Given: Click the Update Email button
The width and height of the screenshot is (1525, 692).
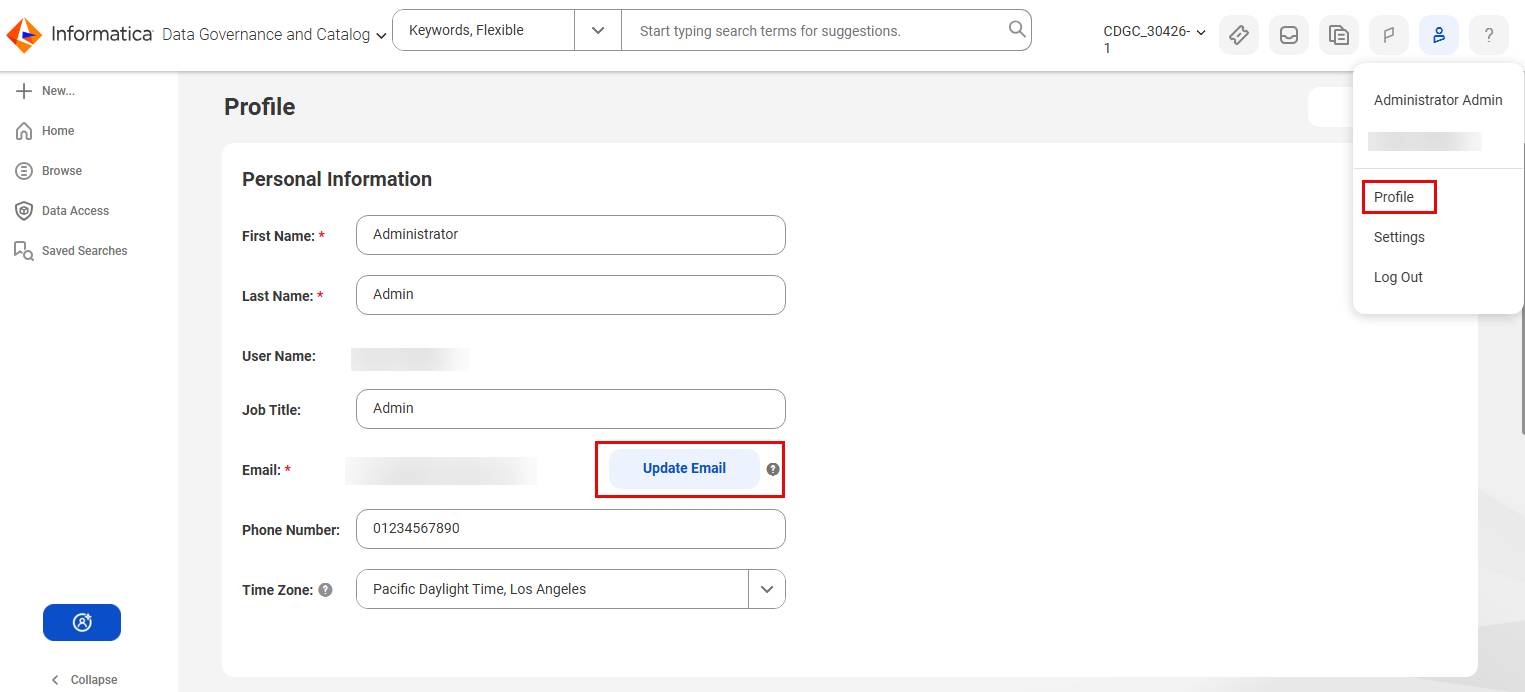Looking at the screenshot, I should (684, 468).
